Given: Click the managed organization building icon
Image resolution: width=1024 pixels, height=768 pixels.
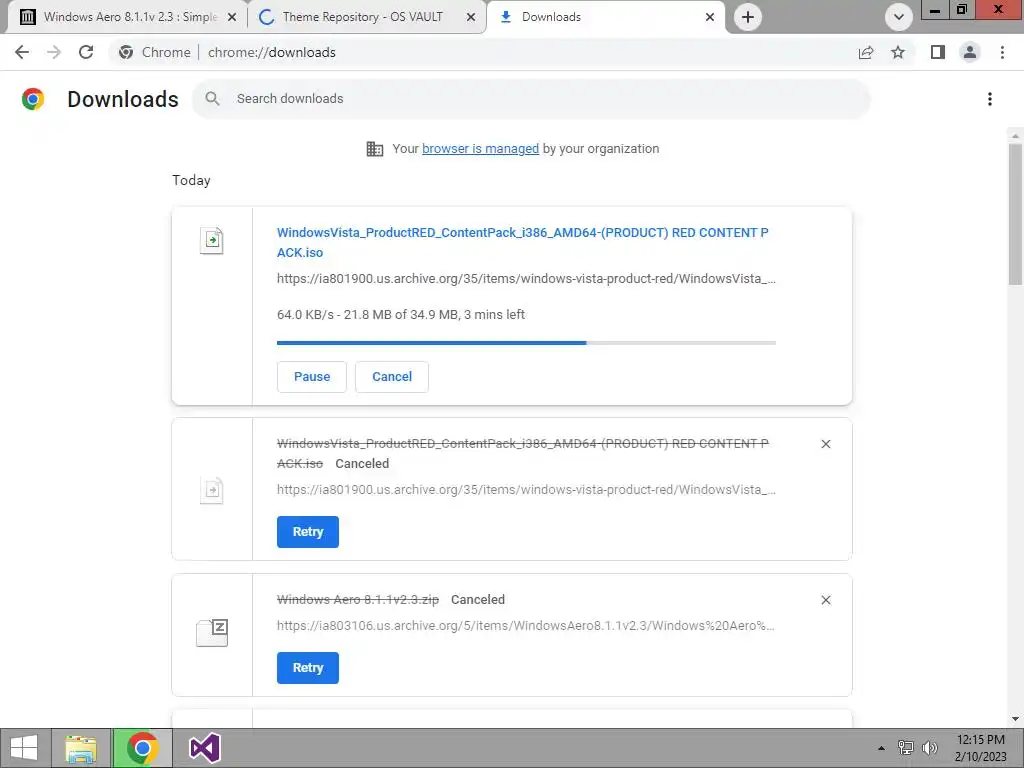Looking at the screenshot, I should (375, 149).
